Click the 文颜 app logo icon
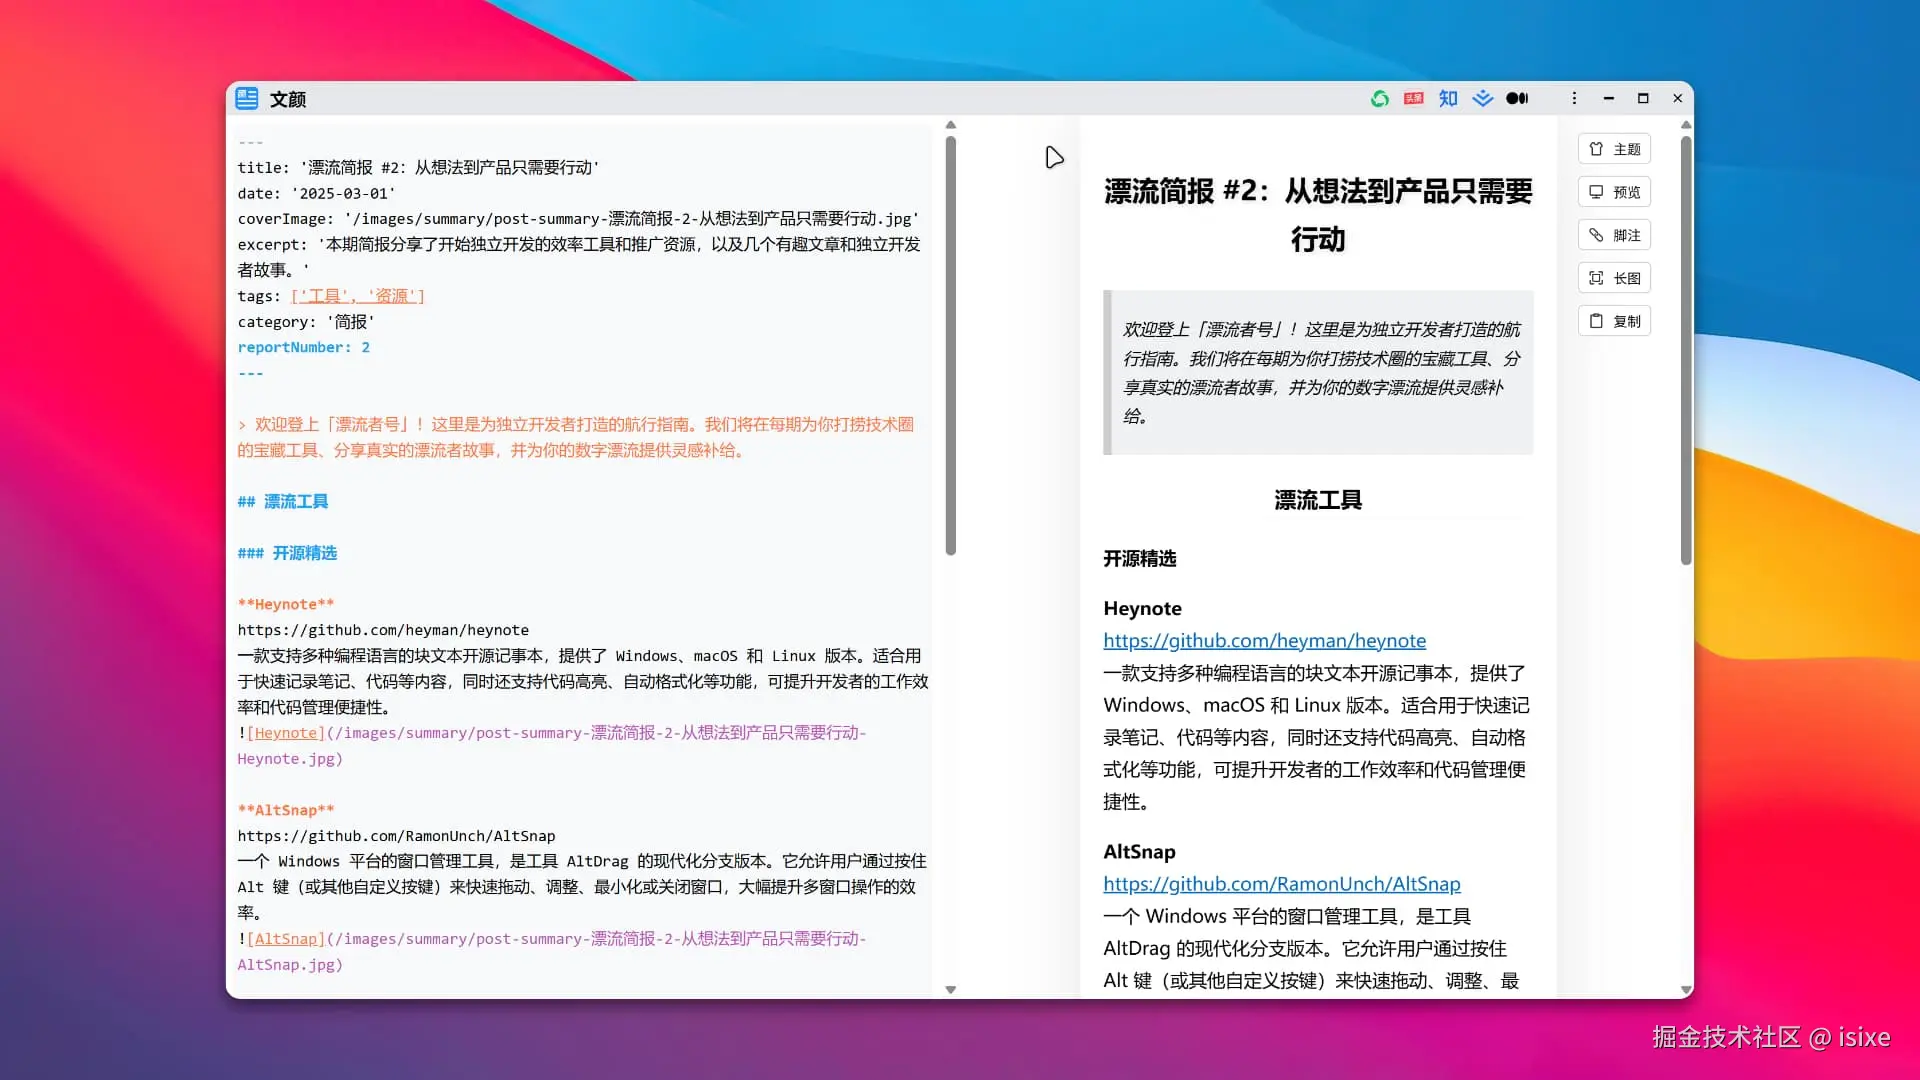Image resolution: width=1920 pixels, height=1080 pixels. pyautogui.click(x=247, y=98)
